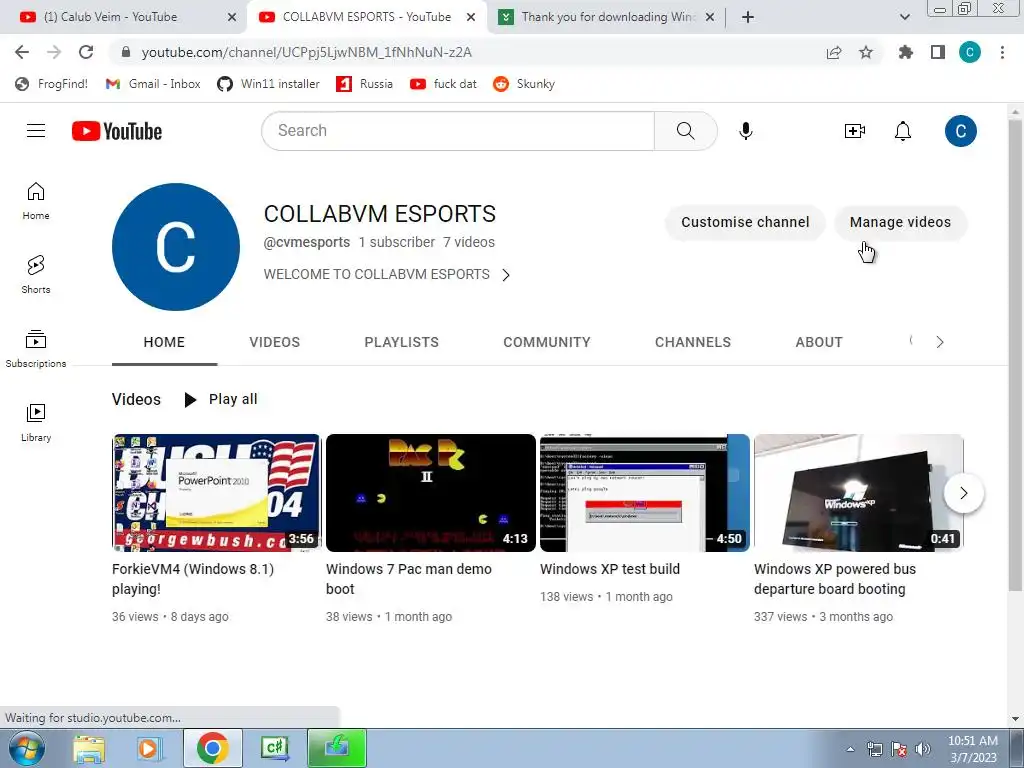Open Windows Explorer from taskbar
This screenshot has height=768, width=1024.
[x=89, y=748]
